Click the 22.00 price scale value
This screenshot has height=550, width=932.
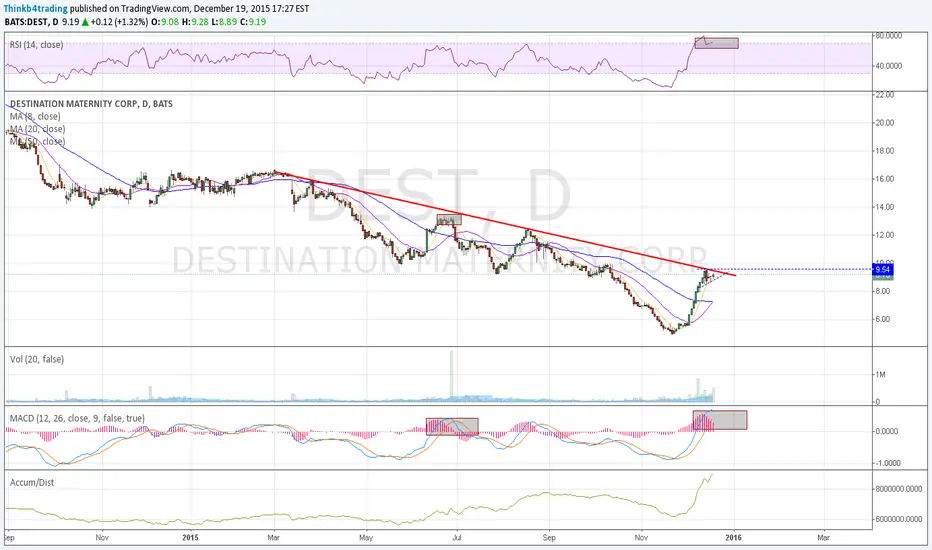(884, 95)
